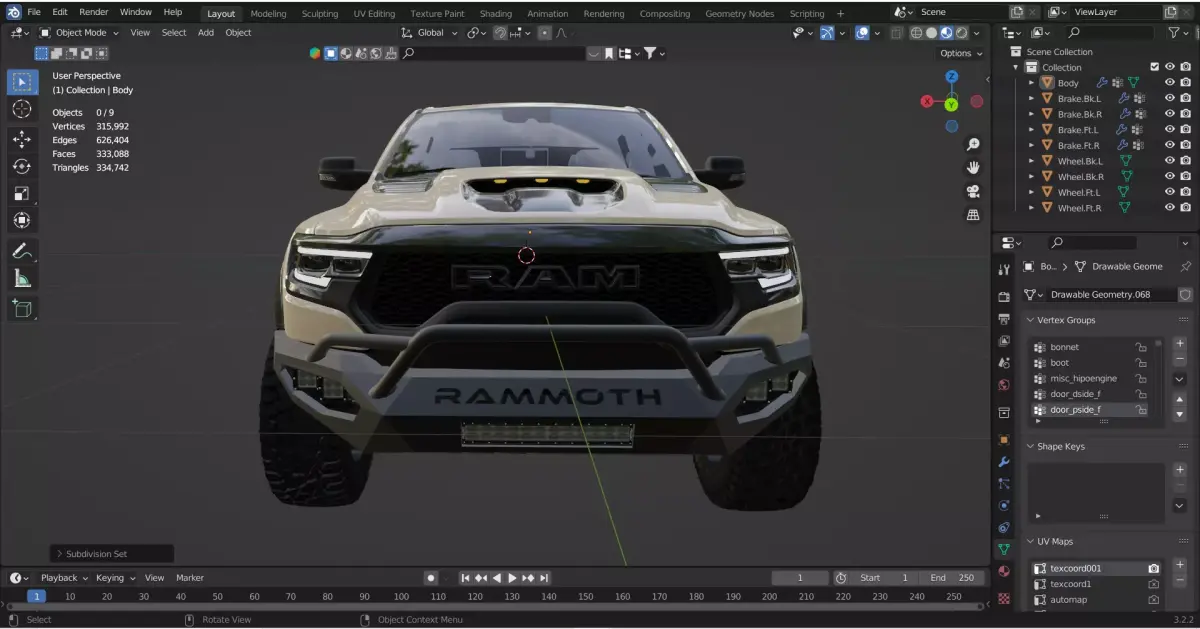
Task: Add a new vertex group with plus
Action: 1180,344
